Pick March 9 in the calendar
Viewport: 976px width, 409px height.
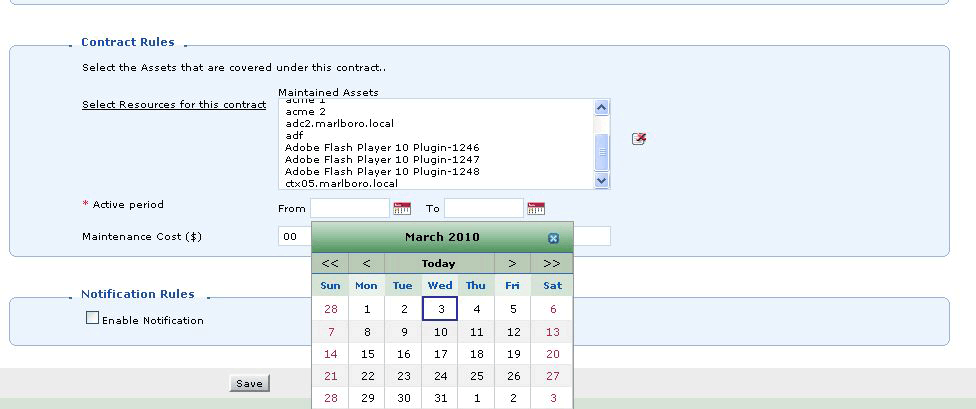click(x=403, y=332)
